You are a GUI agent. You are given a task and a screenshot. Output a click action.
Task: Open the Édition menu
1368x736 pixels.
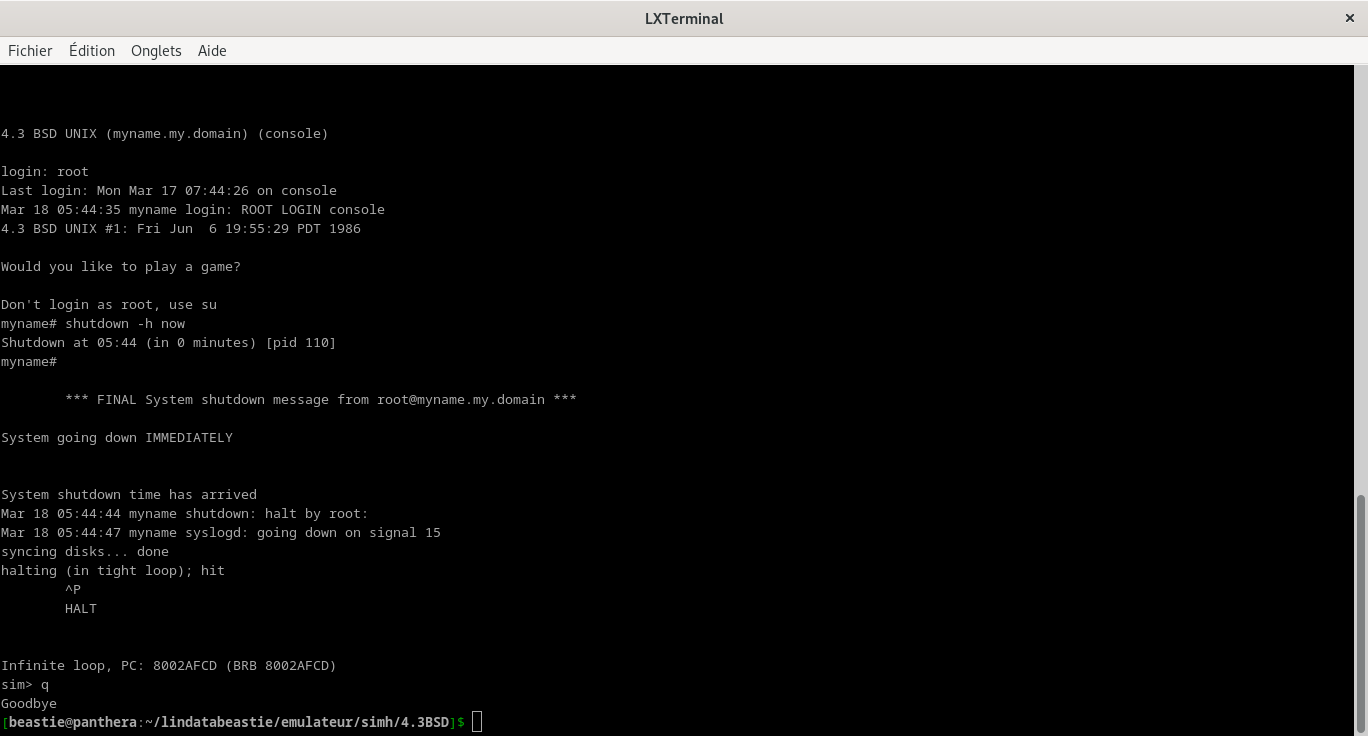click(92, 51)
